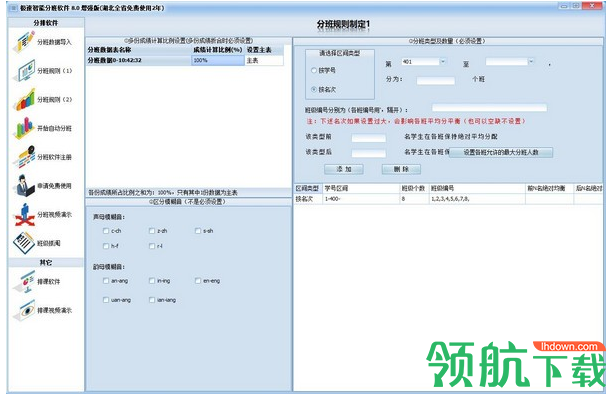
Task: Click 设置各班允许的最大分班人数 button
Action: pos(501,152)
